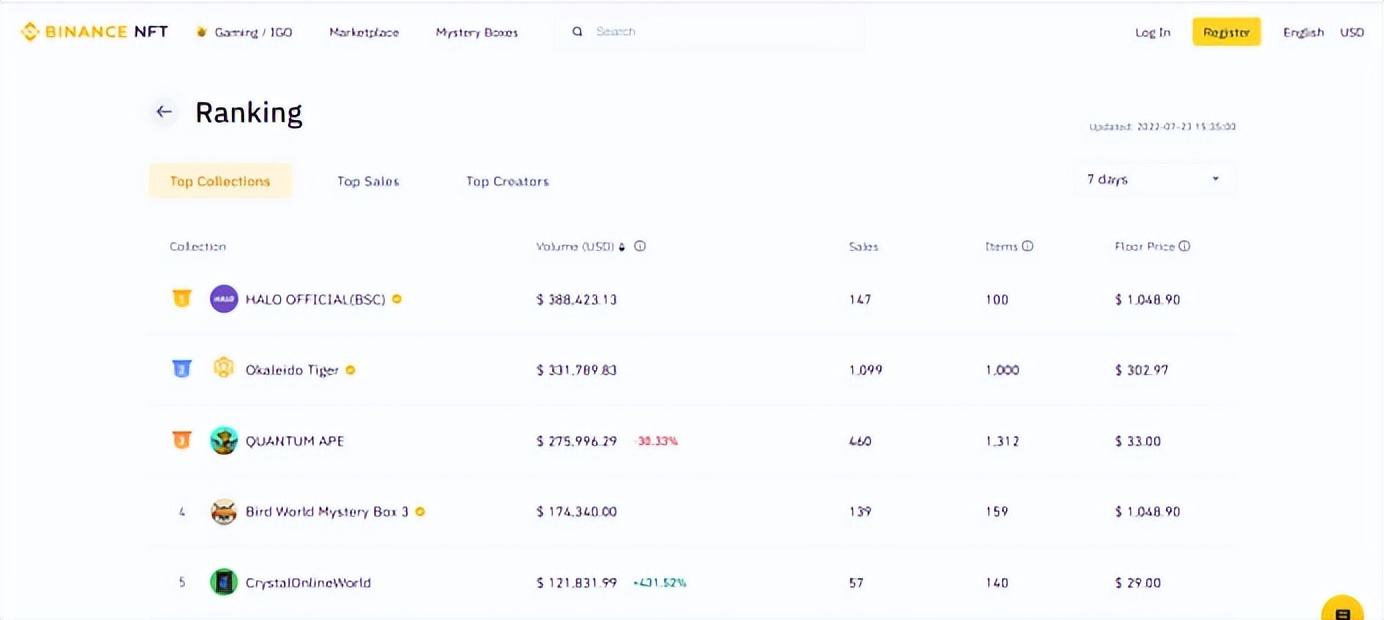
Task: Click the Okaleido Tiger collection avatar
Action: [x=224, y=369]
